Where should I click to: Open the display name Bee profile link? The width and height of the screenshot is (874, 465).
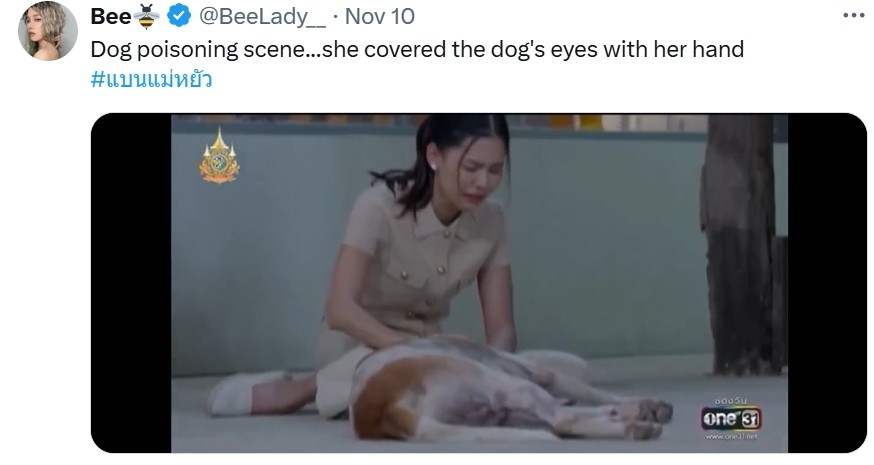coord(111,16)
